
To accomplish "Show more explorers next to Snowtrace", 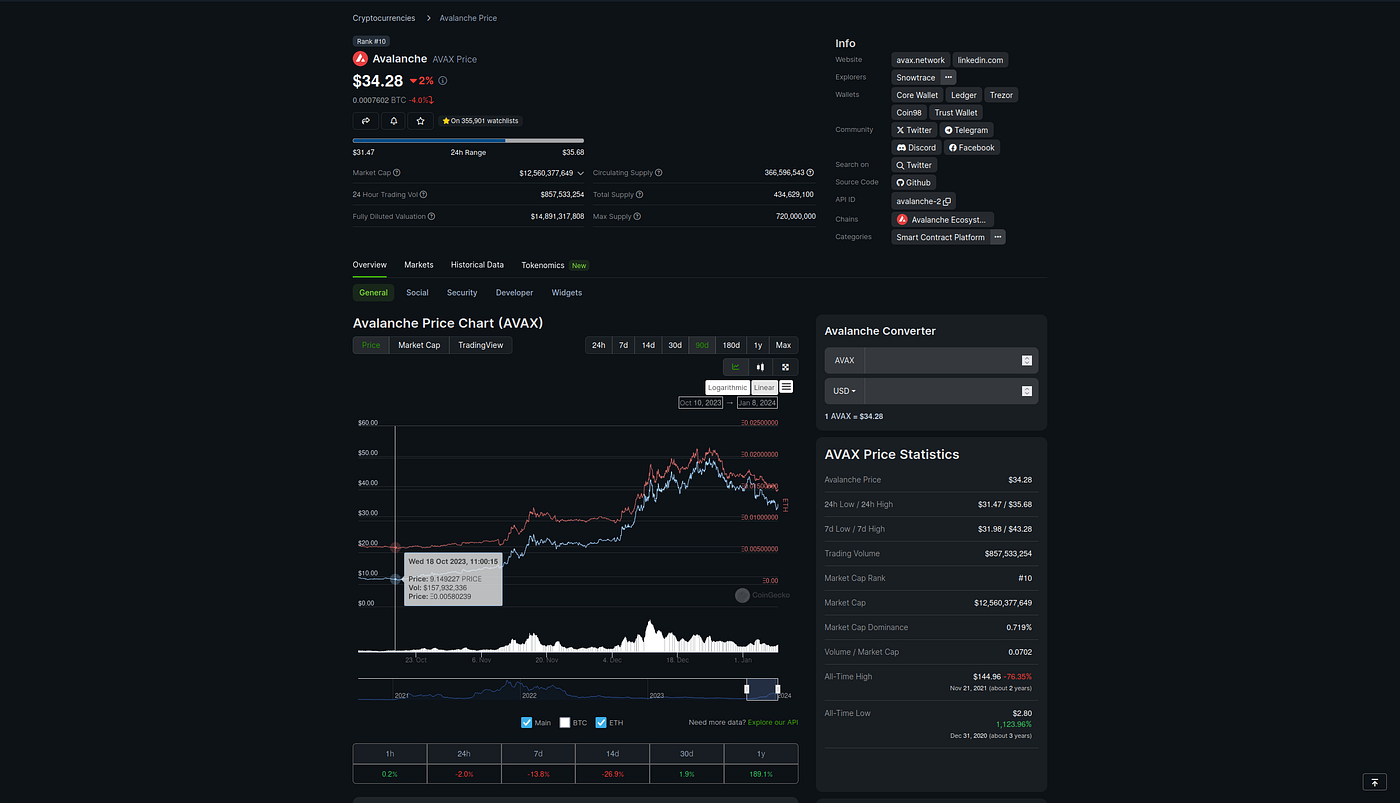I will [x=948, y=77].
